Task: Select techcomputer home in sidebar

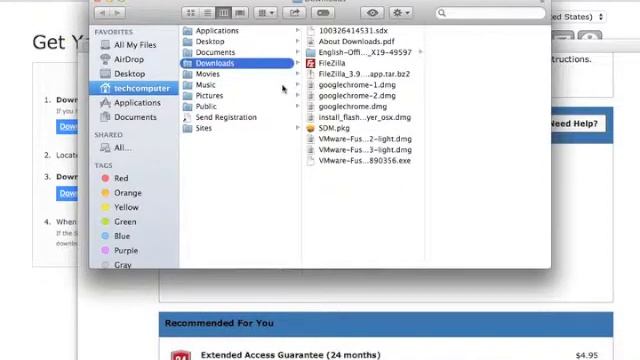Action: pos(134,88)
